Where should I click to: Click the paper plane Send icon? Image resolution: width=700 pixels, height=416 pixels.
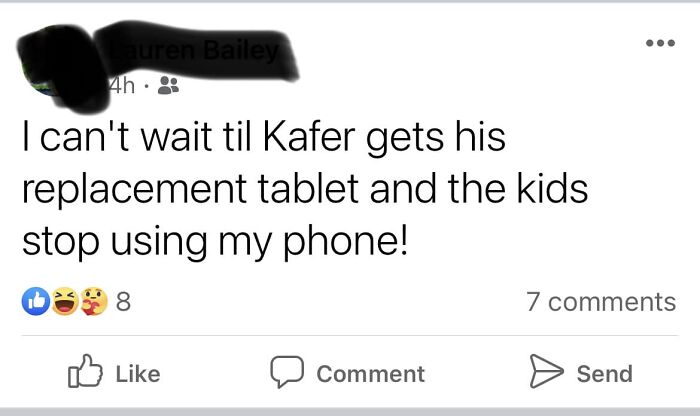pyautogui.click(x=546, y=371)
